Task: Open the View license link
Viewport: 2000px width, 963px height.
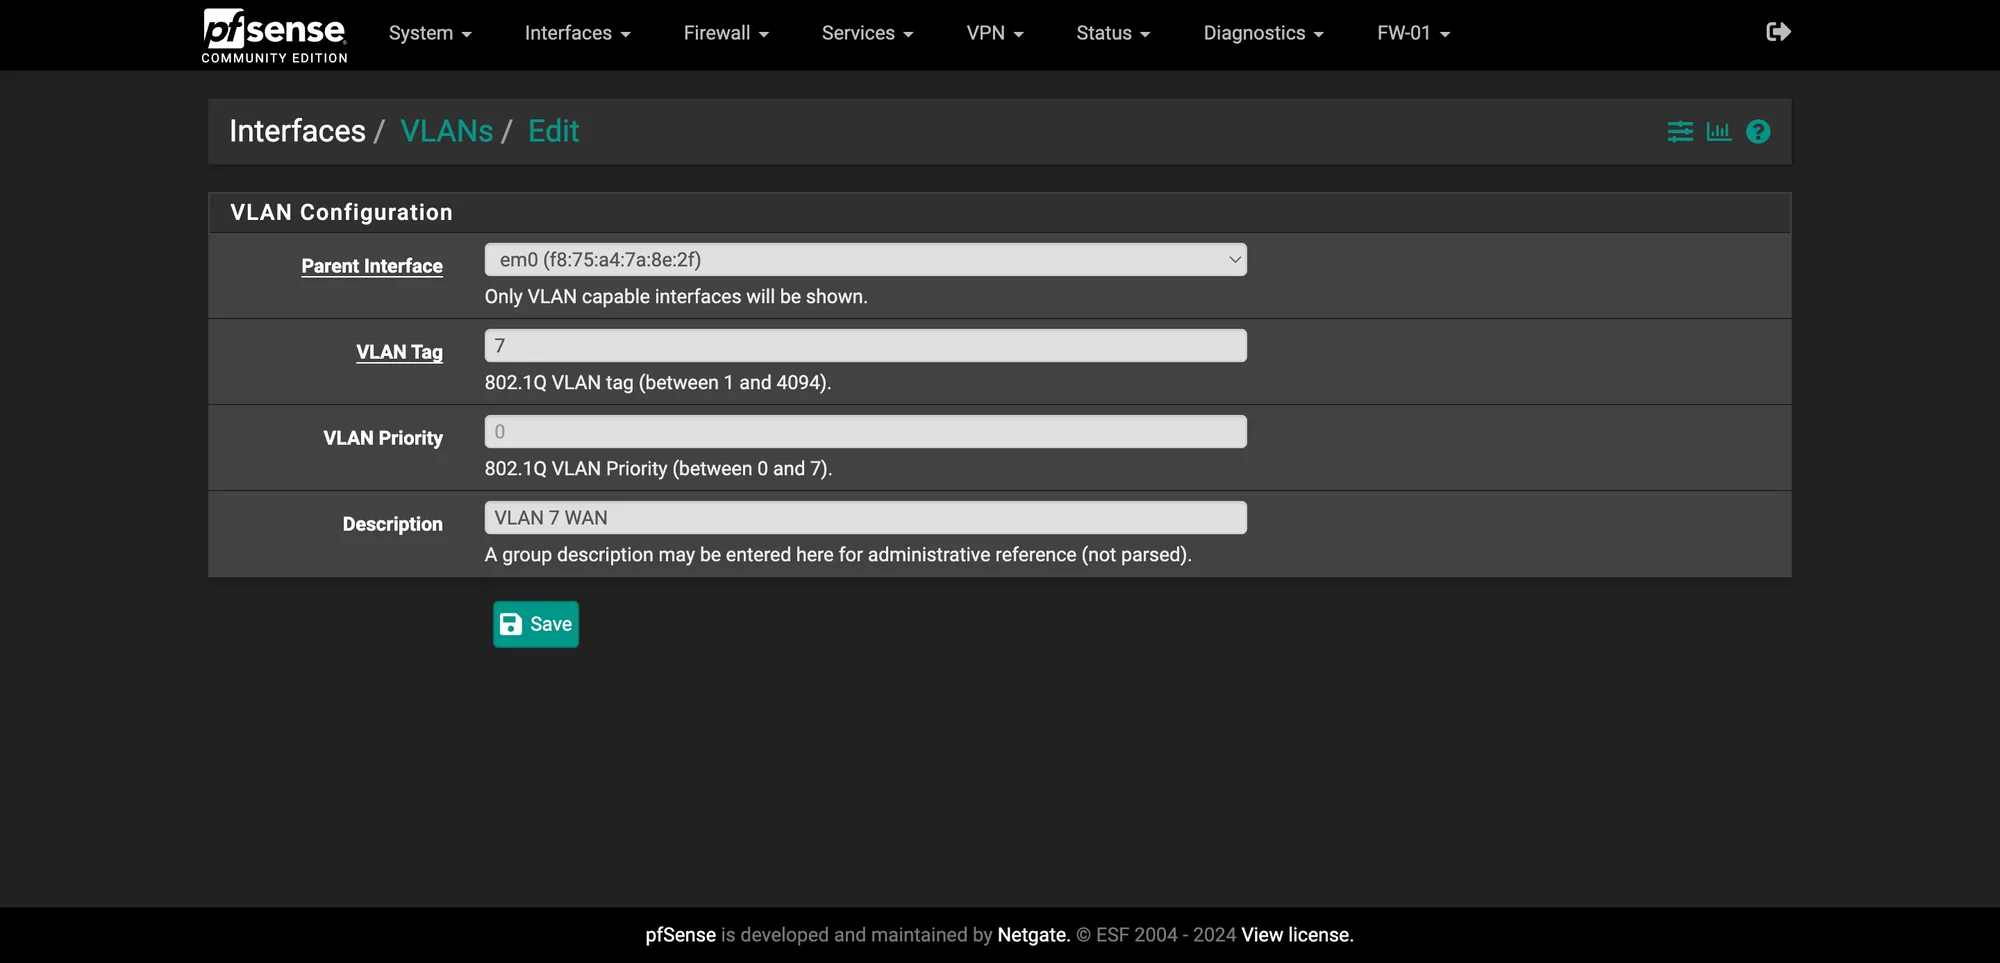Action: click(1297, 935)
